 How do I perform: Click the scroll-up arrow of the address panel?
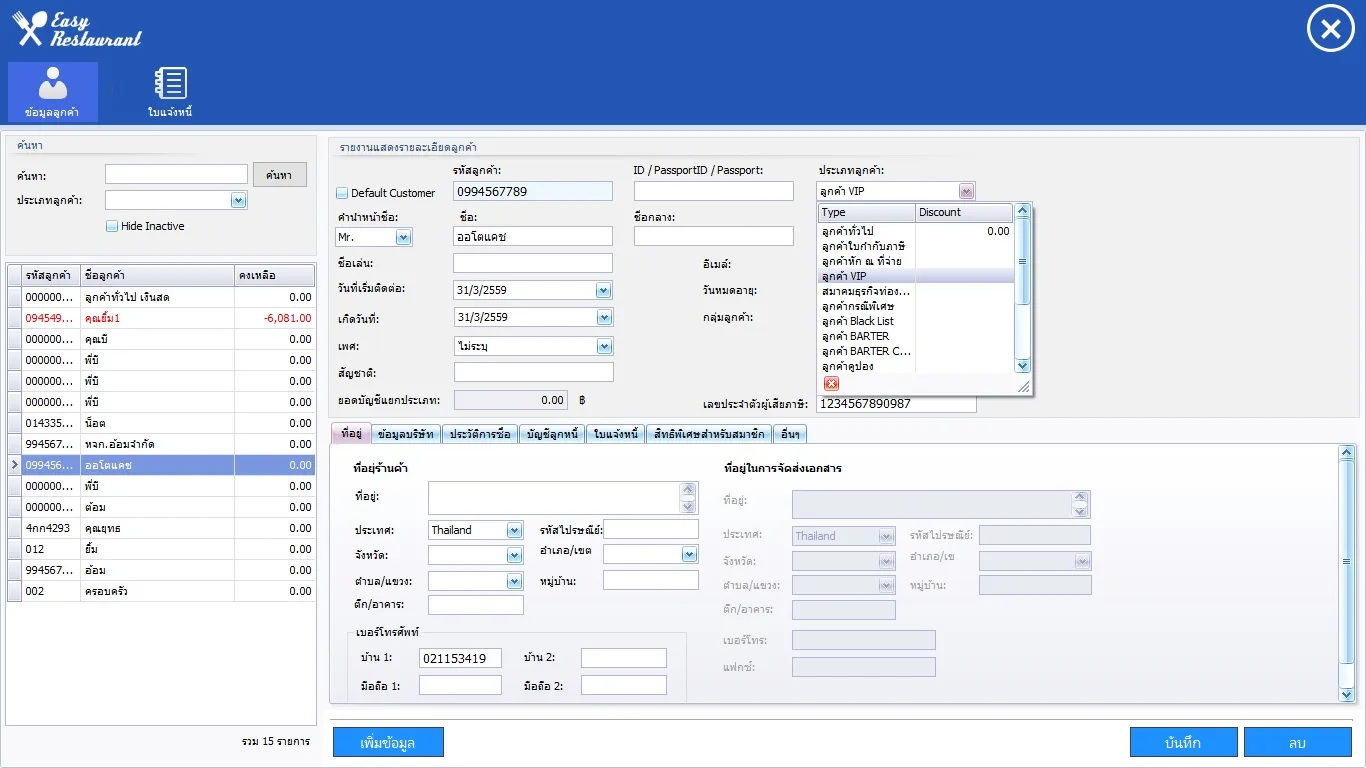click(x=1346, y=453)
